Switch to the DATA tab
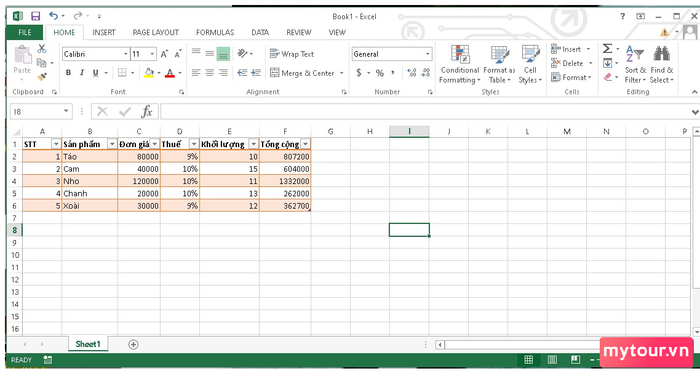The image size is (700, 376). (260, 33)
